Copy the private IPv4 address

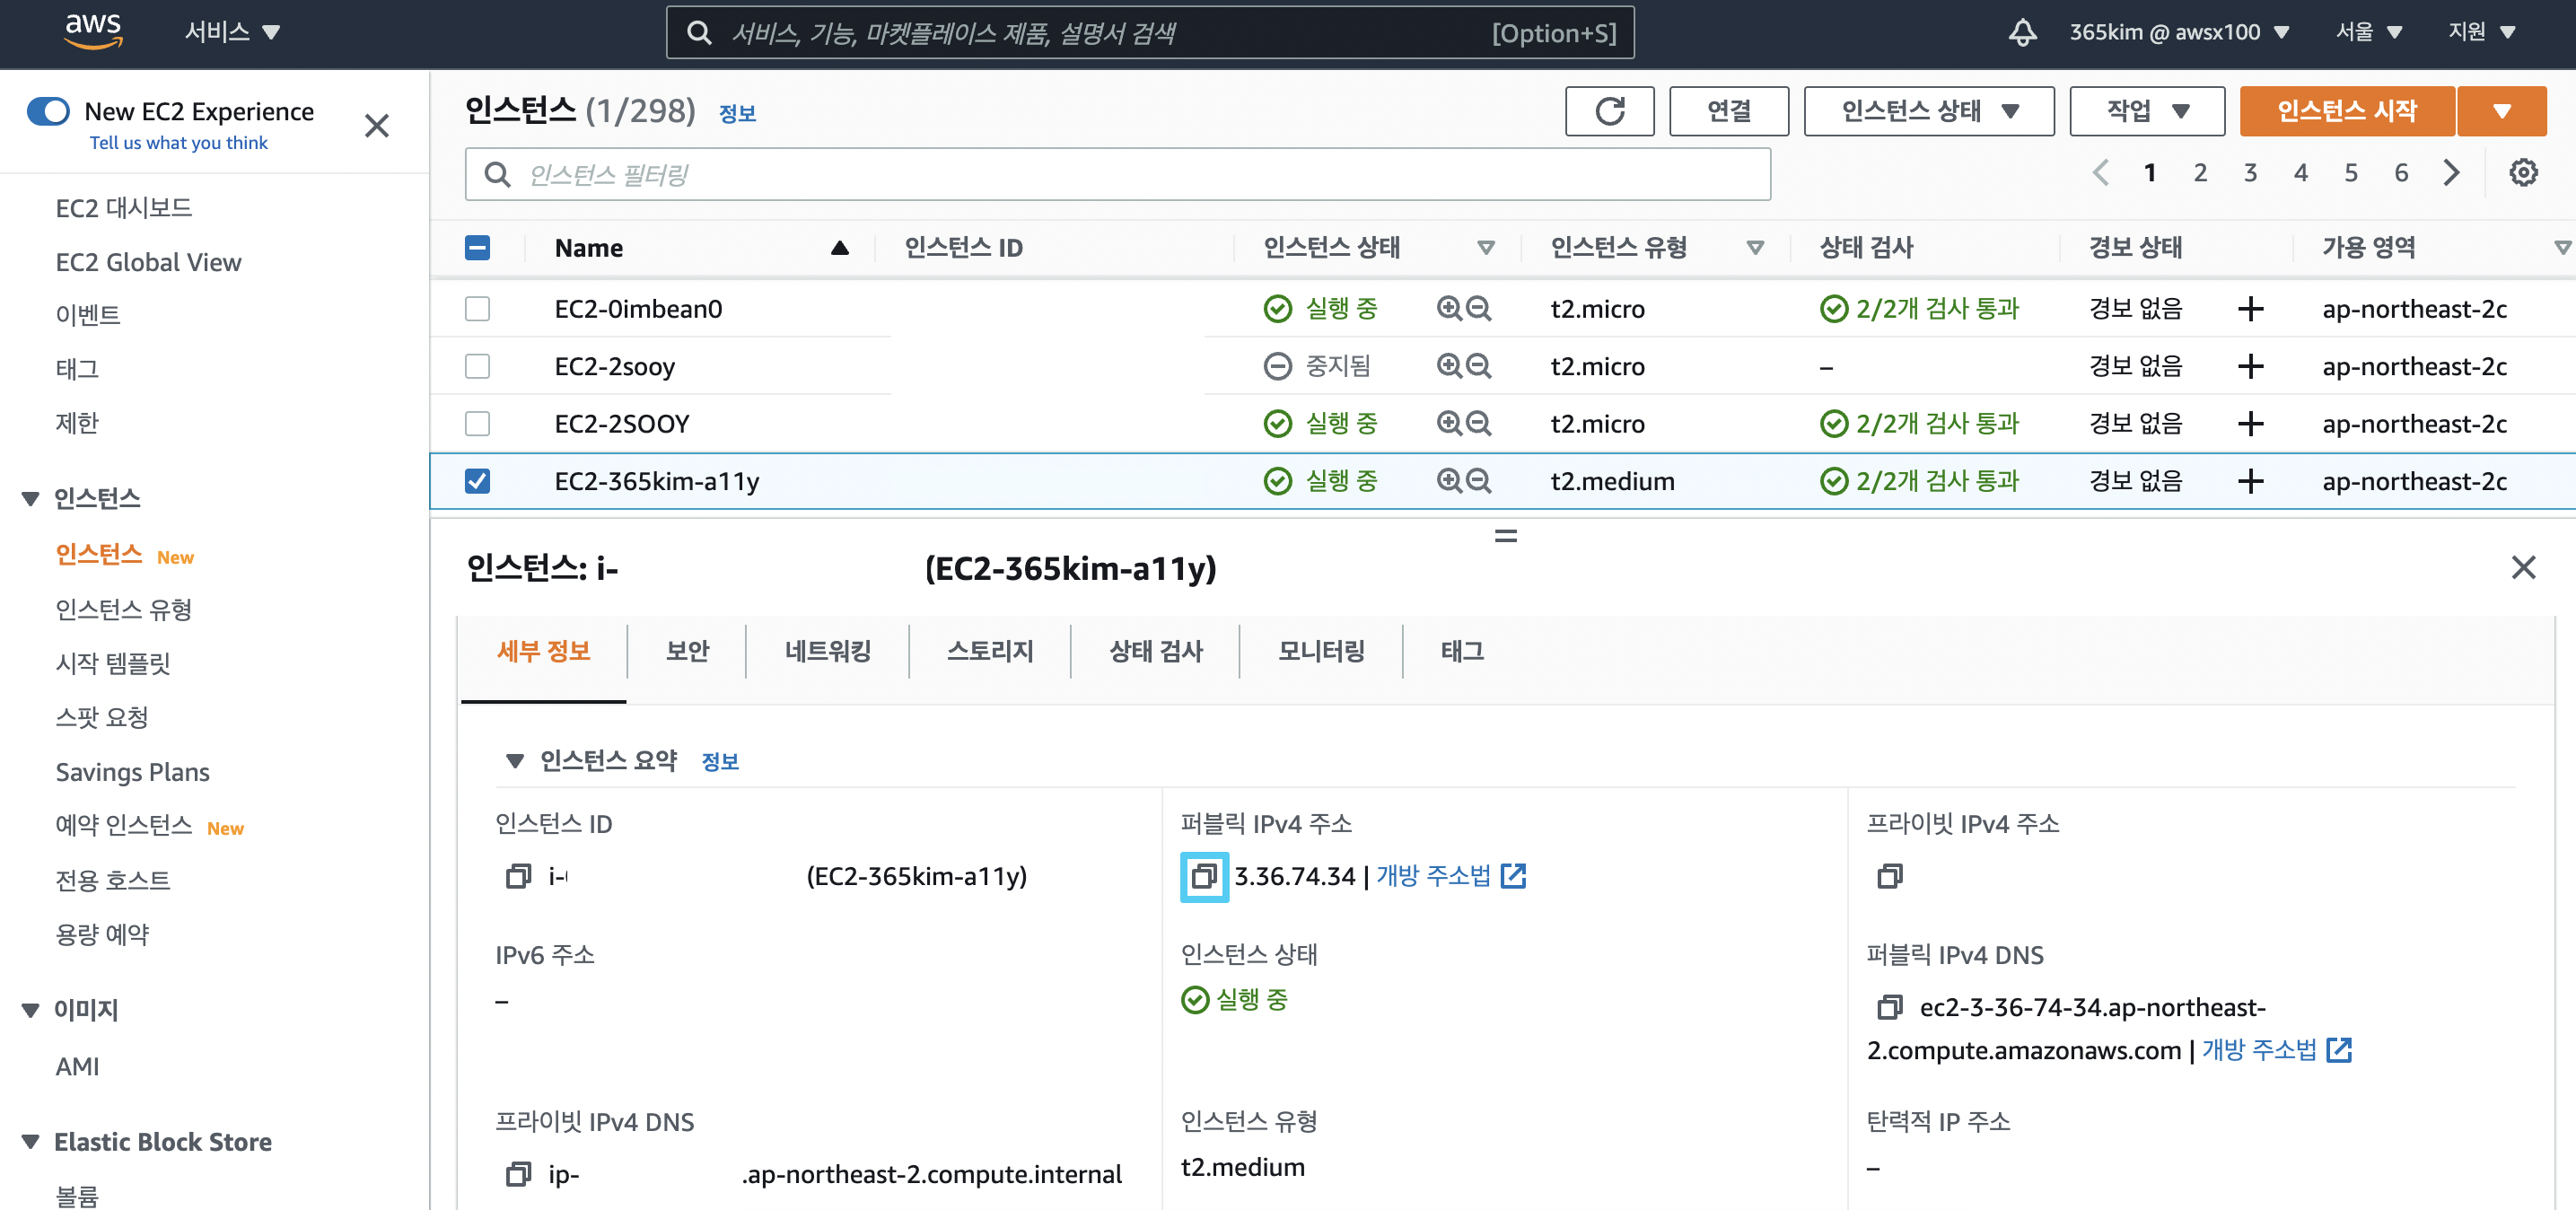(1889, 876)
